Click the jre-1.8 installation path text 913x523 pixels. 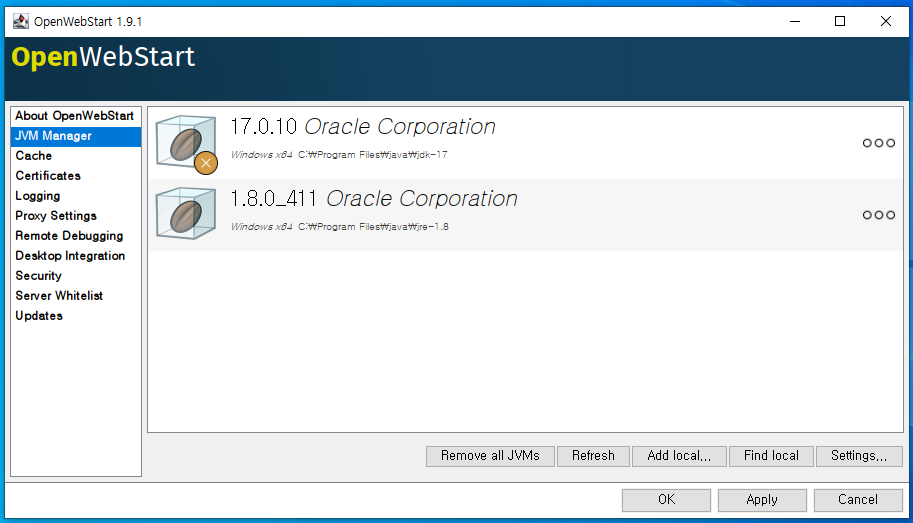(x=373, y=227)
